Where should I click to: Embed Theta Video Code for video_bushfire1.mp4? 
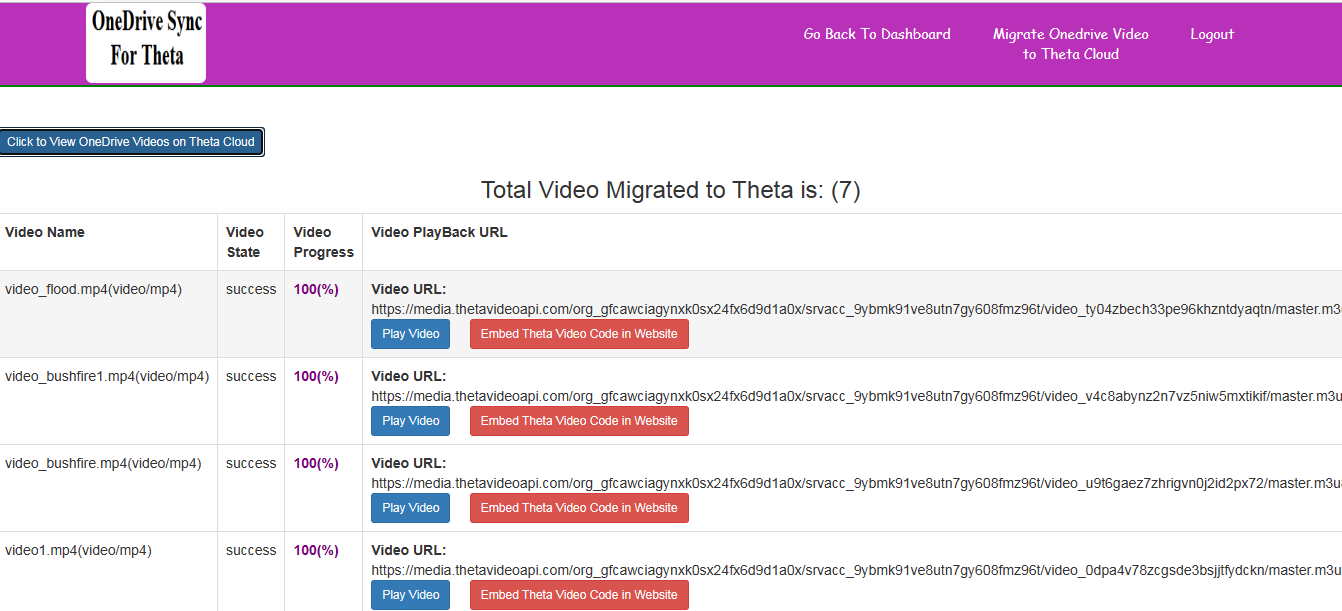pyautogui.click(x=579, y=421)
